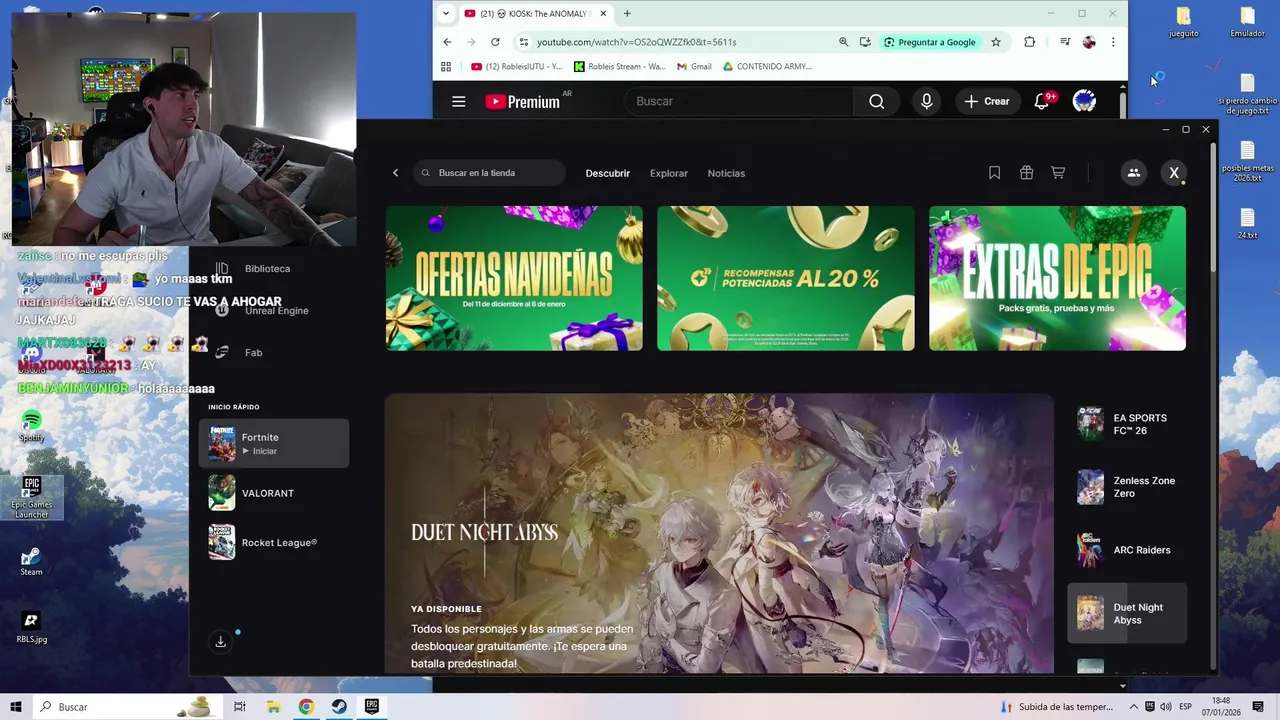
Task: Open the friends list icon
Action: [x=1133, y=173]
